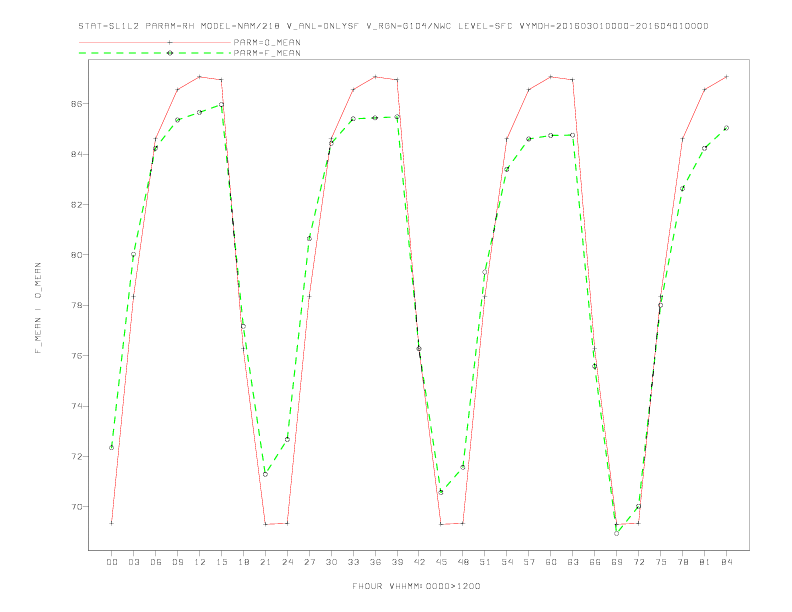Click x-axis forecast hour label 45
This screenshot has height=612, width=792.
click(x=441, y=562)
